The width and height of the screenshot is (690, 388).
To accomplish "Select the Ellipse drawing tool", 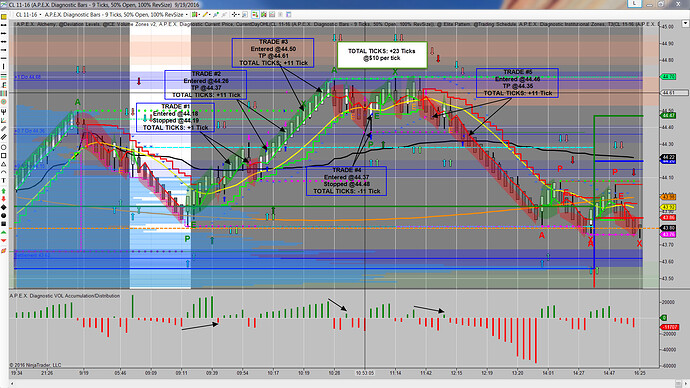I will pyautogui.click(x=4, y=147).
